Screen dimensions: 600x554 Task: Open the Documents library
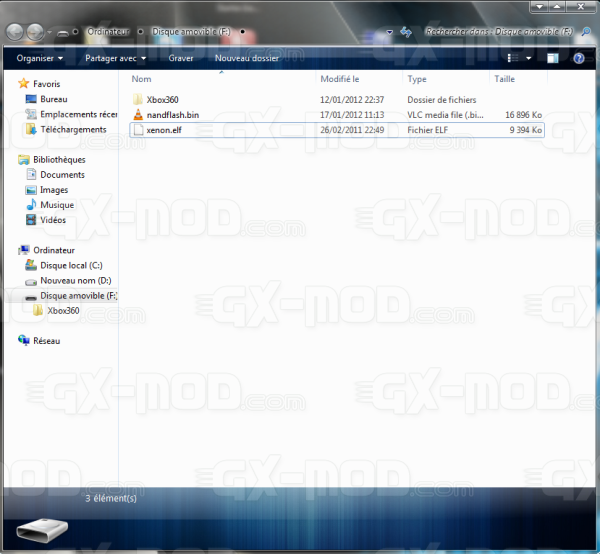62,175
